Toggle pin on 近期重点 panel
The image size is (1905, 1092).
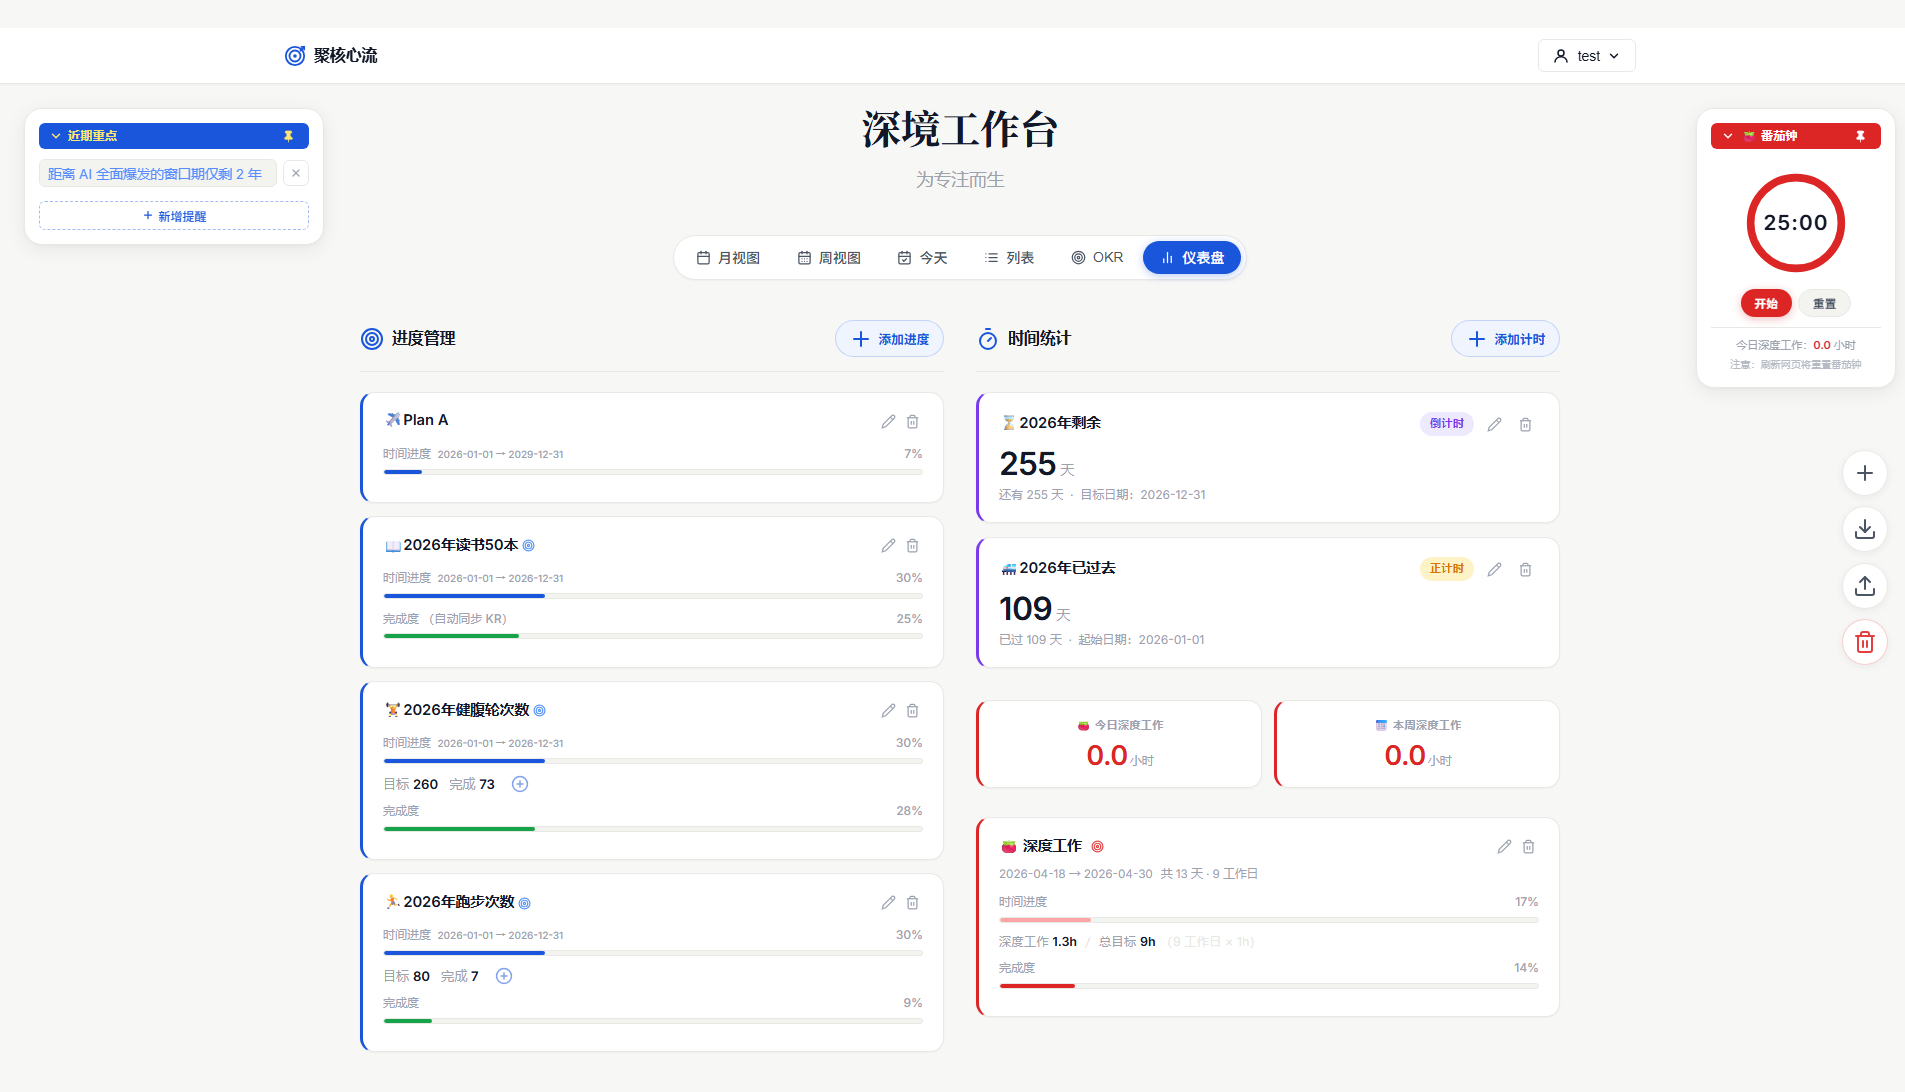tap(288, 136)
